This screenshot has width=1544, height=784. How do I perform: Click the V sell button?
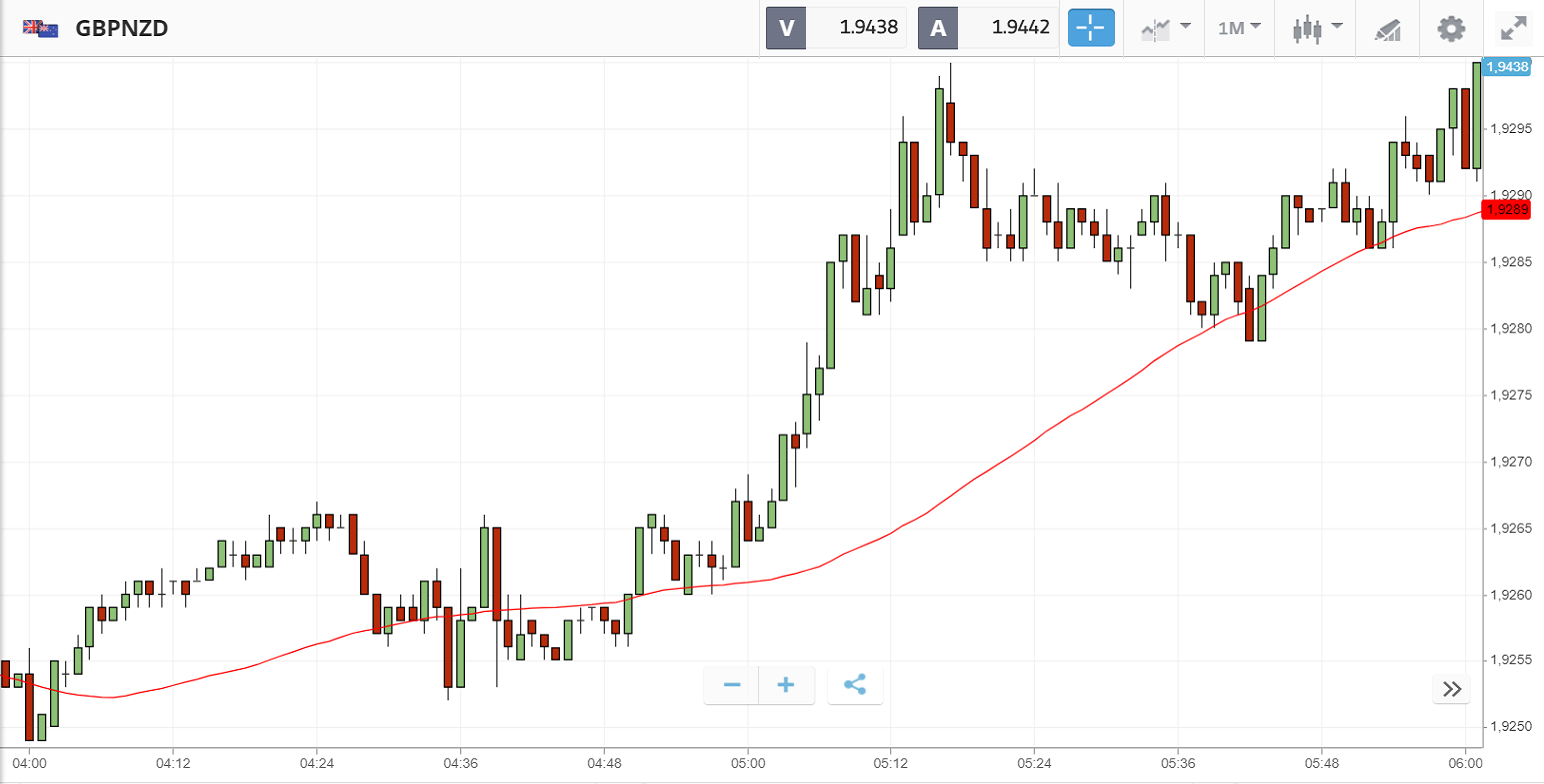click(x=786, y=28)
